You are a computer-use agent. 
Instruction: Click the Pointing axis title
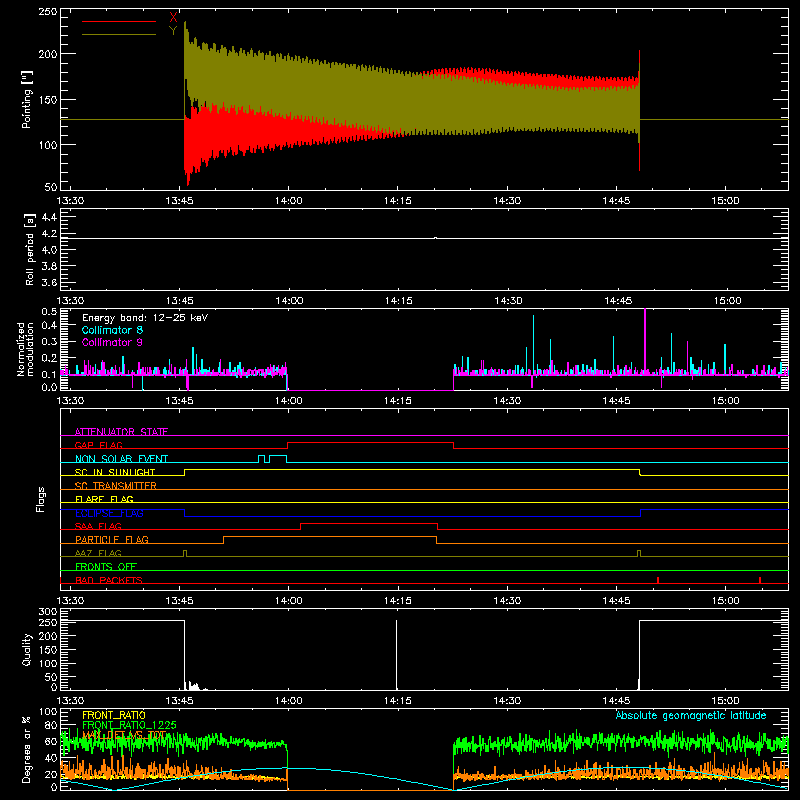coord(27,99)
